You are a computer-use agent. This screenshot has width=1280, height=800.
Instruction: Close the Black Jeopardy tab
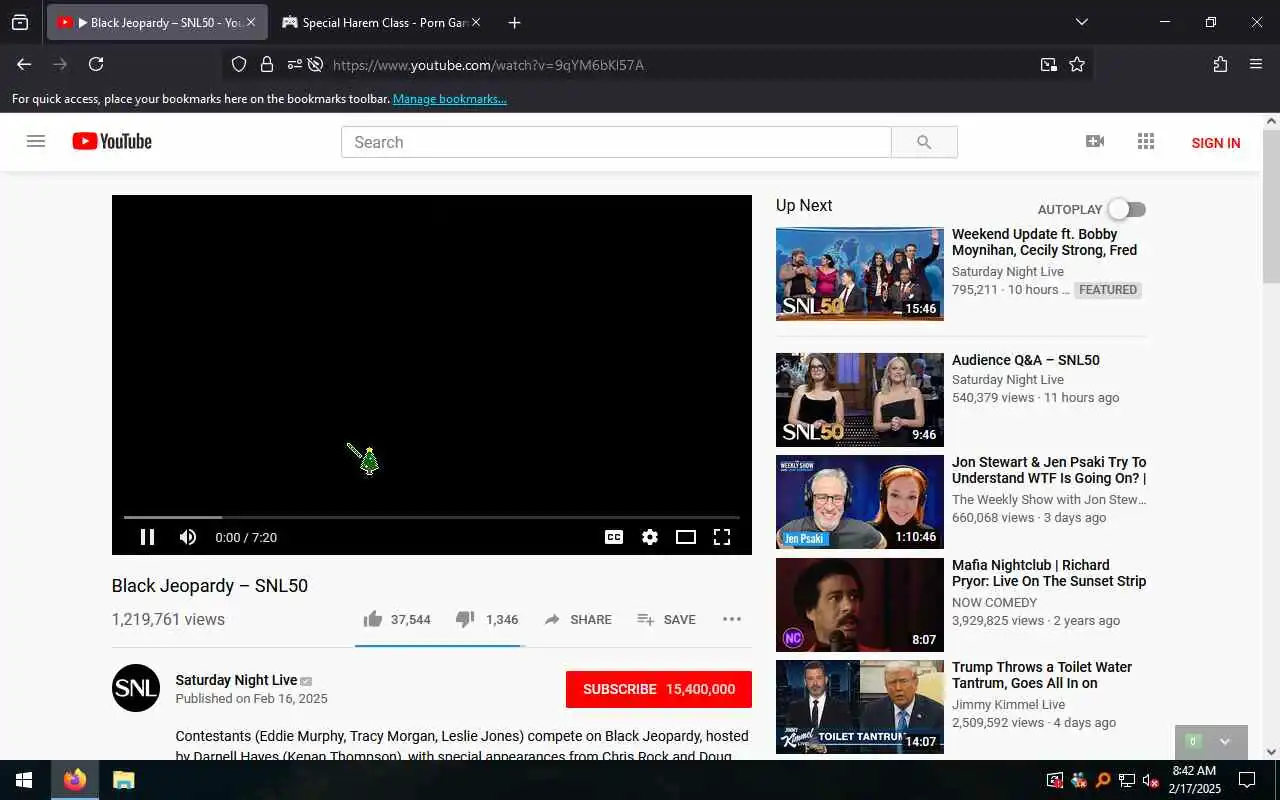251,22
